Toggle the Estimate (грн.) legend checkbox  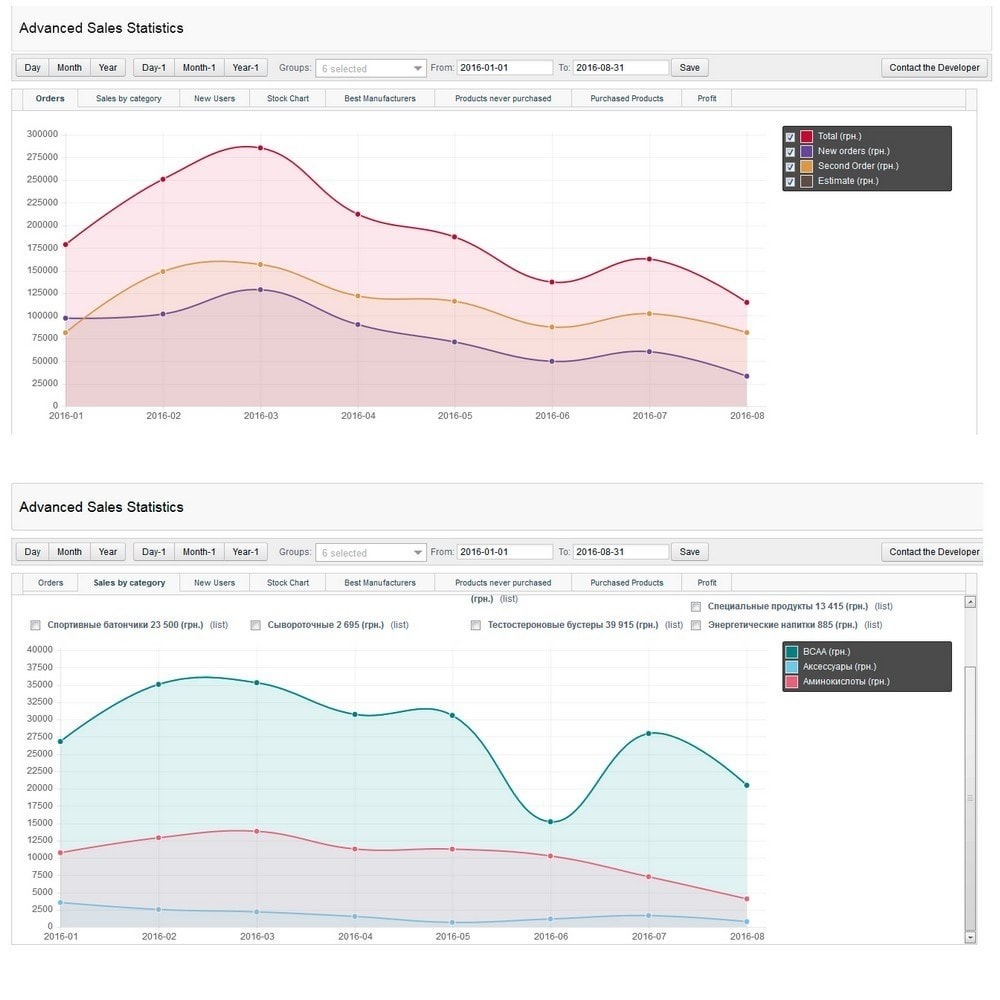click(x=790, y=182)
